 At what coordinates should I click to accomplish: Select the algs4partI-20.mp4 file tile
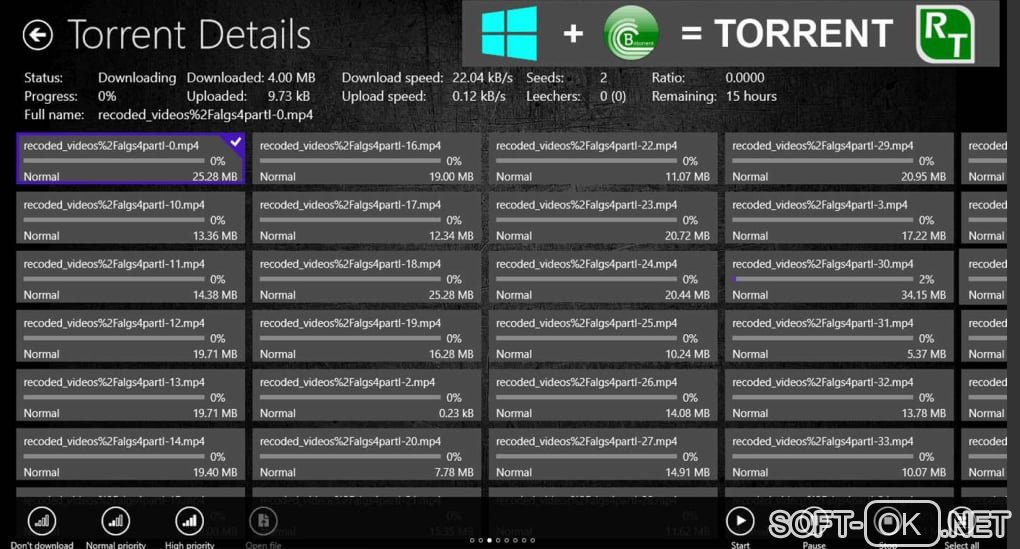(x=367, y=455)
